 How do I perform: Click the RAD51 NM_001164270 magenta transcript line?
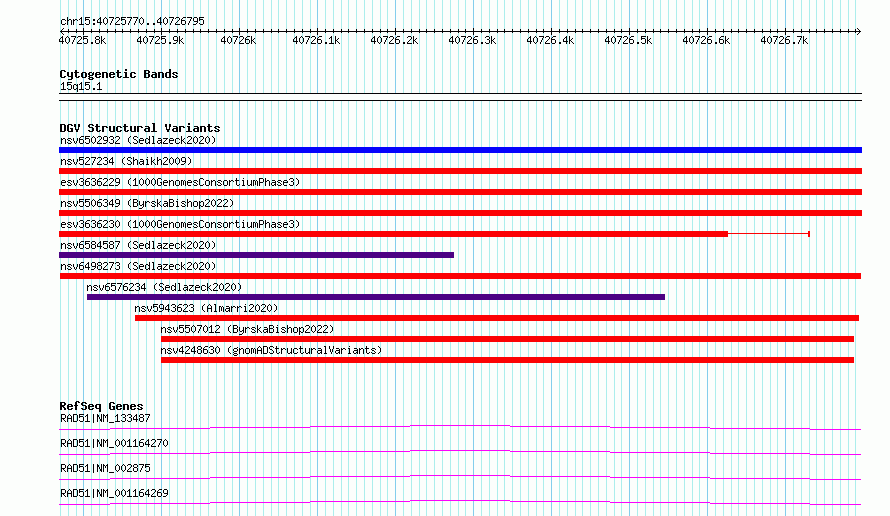coord(460,452)
